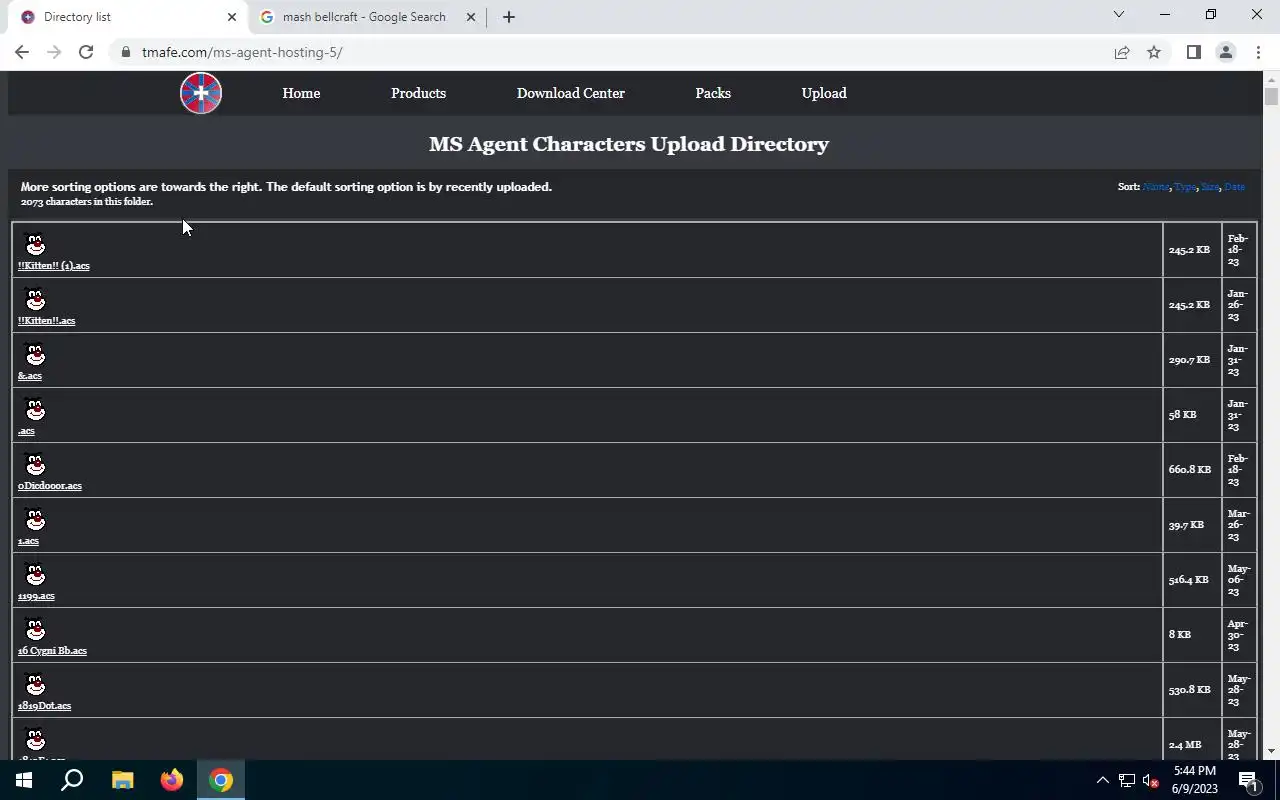Image resolution: width=1280 pixels, height=800 pixels.
Task: Open the 1.acs file link
Action: coord(28,541)
